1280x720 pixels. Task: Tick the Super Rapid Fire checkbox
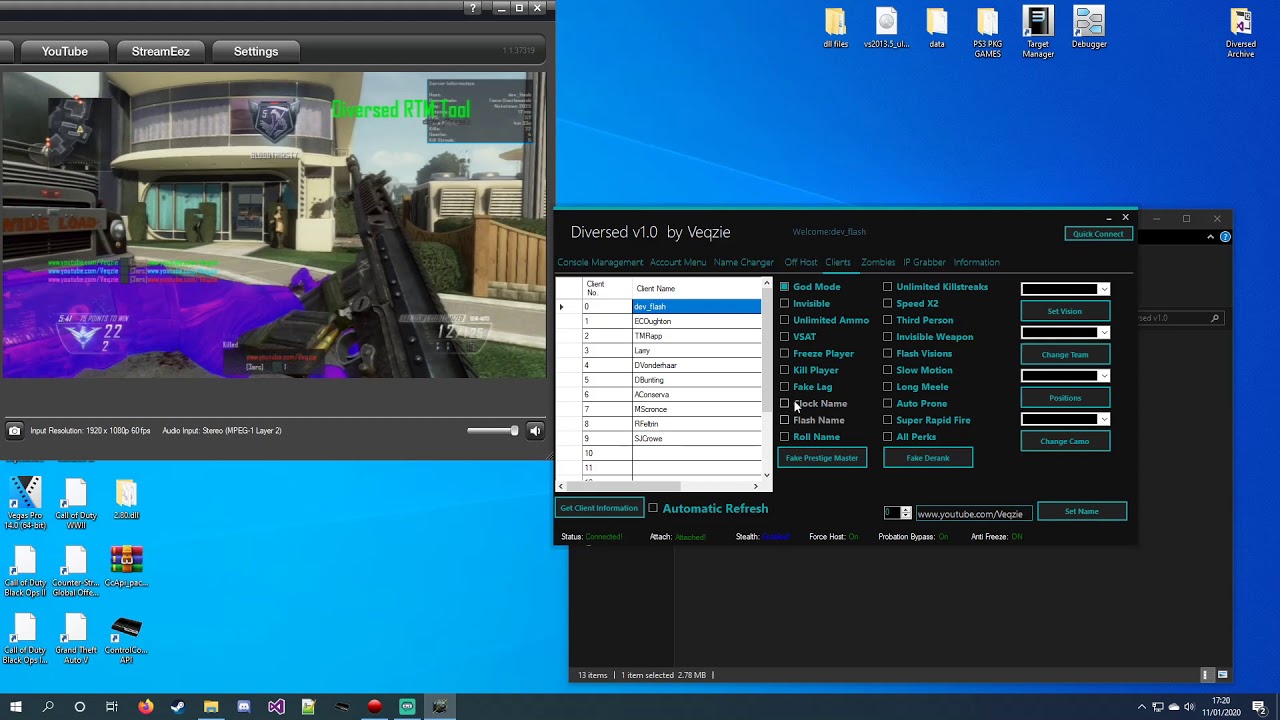coord(887,420)
